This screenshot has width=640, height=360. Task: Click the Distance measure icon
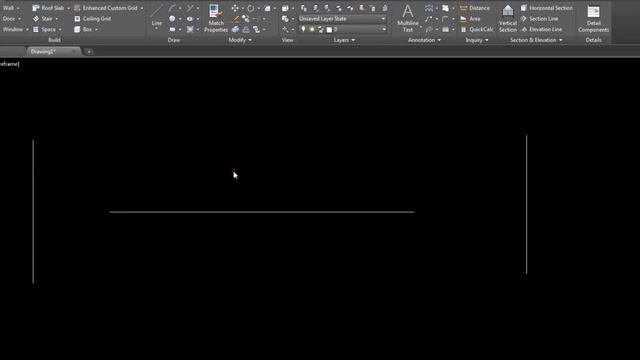463,8
